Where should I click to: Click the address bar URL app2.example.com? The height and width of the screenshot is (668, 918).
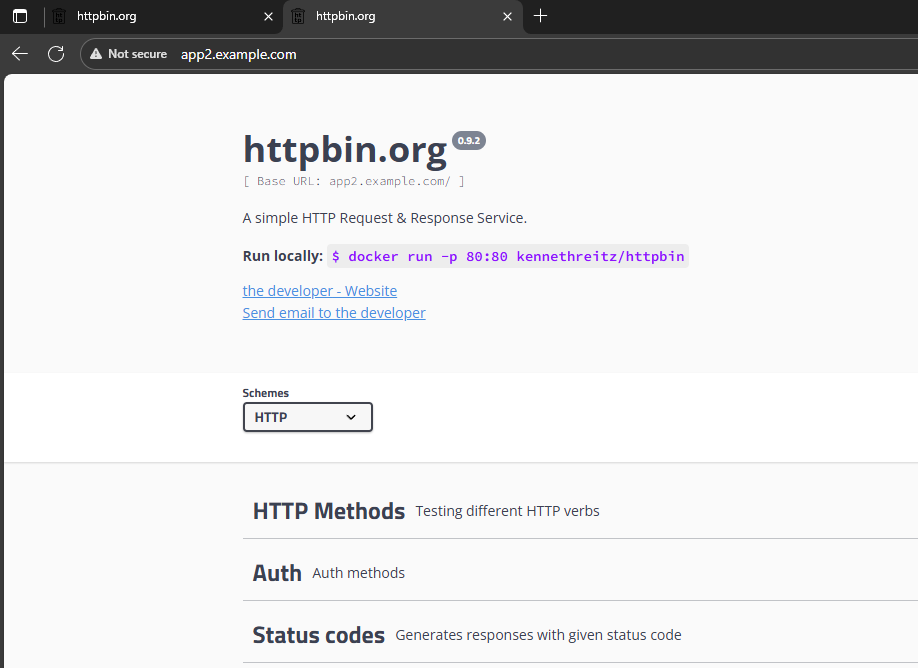pyautogui.click(x=238, y=54)
